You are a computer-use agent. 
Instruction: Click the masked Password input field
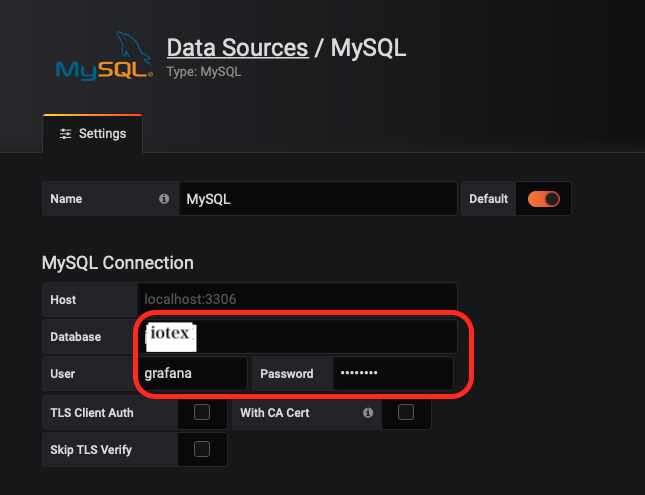[x=392, y=374]
